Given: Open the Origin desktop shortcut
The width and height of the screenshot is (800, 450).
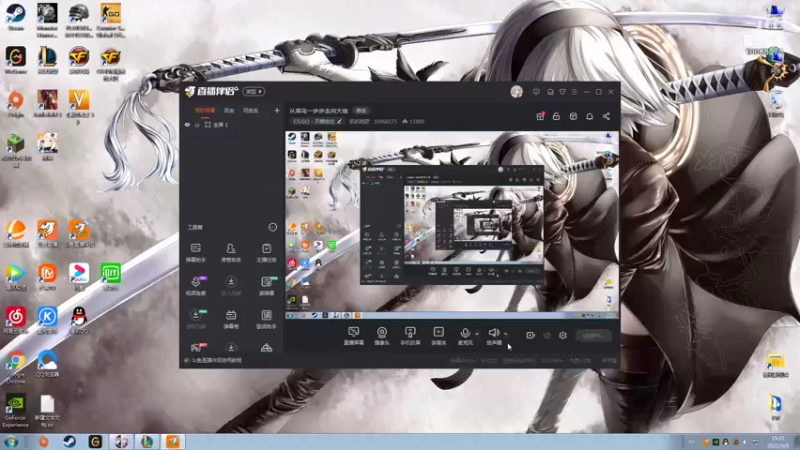Looking at the screenshot, I should click(16, 104).
